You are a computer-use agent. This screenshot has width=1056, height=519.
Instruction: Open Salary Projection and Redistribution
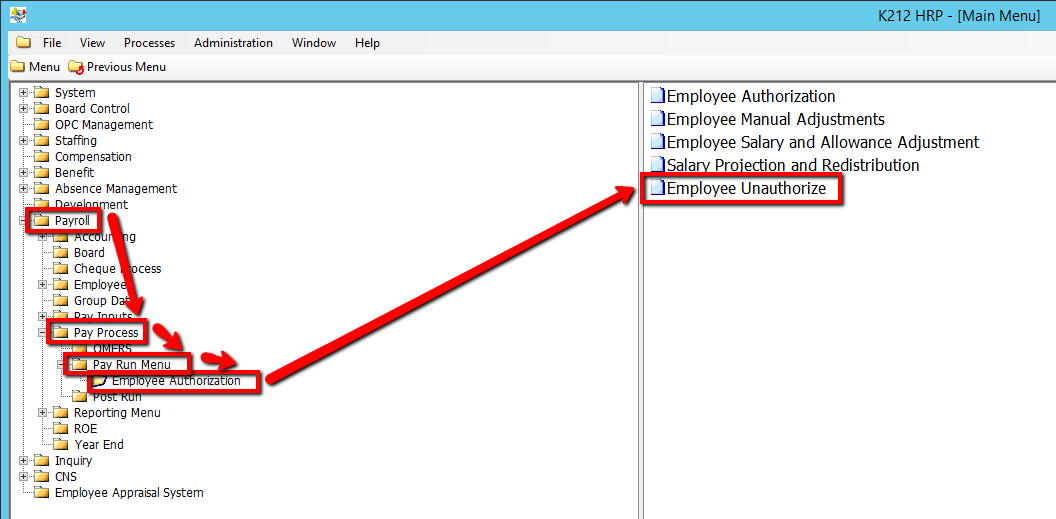pyautogui.click(x=792, y=165)
